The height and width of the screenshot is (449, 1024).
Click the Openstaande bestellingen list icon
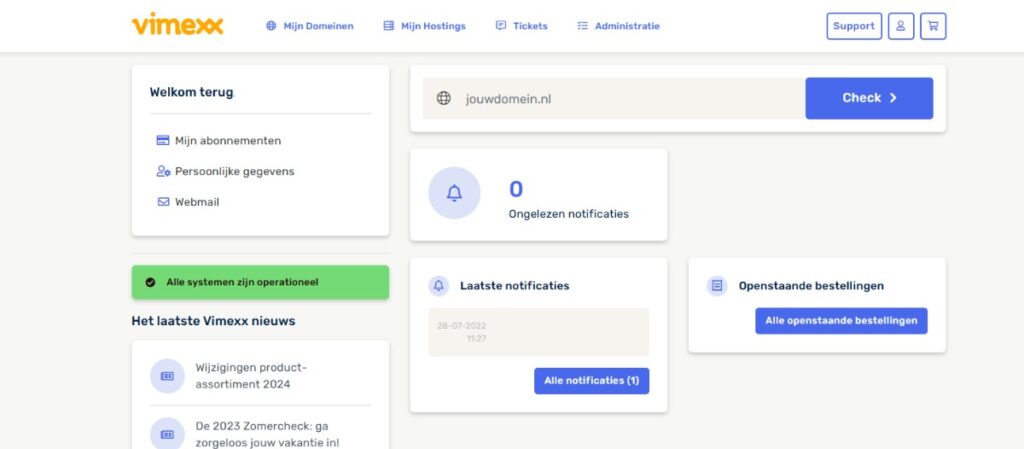click(716, 286)
